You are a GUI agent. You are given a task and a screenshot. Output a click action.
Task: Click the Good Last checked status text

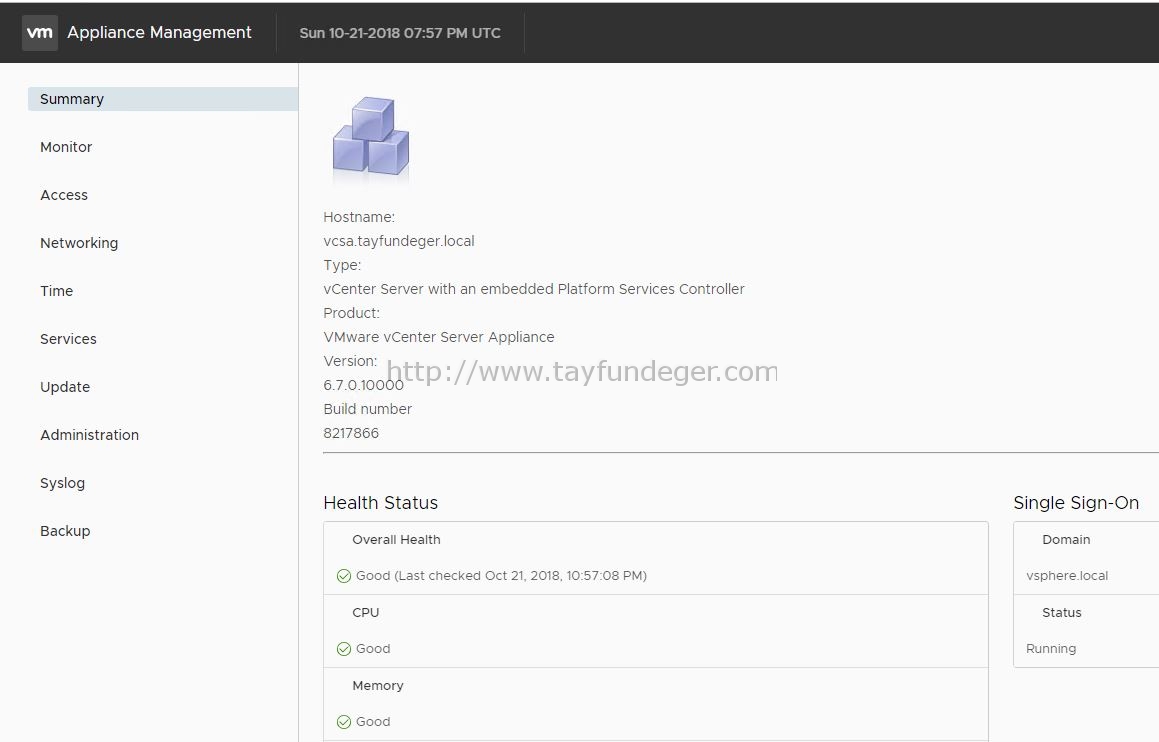501,576
